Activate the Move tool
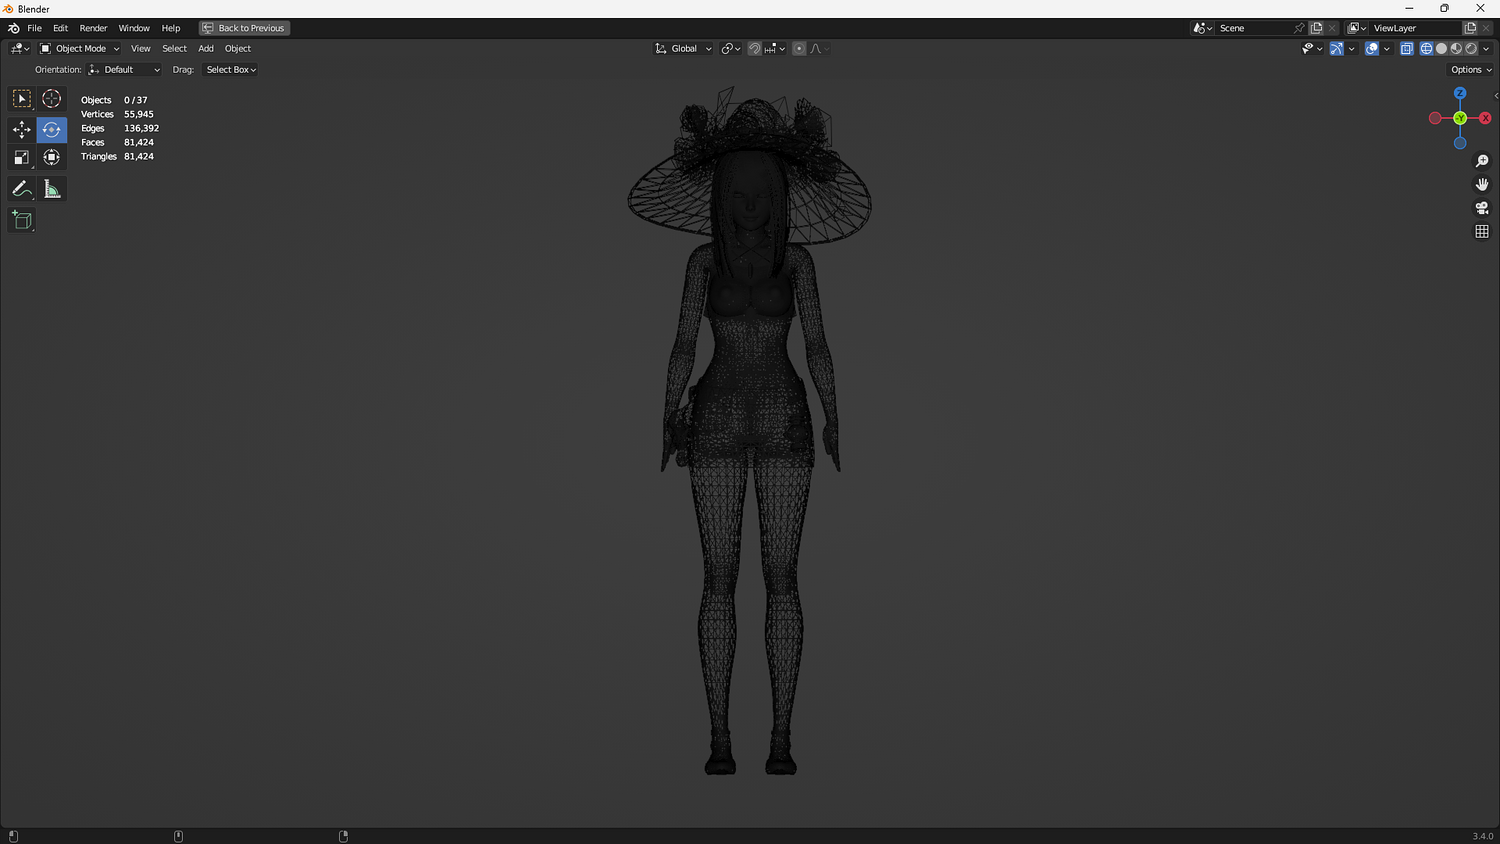 pyautogui.click(x=21, y=130)
